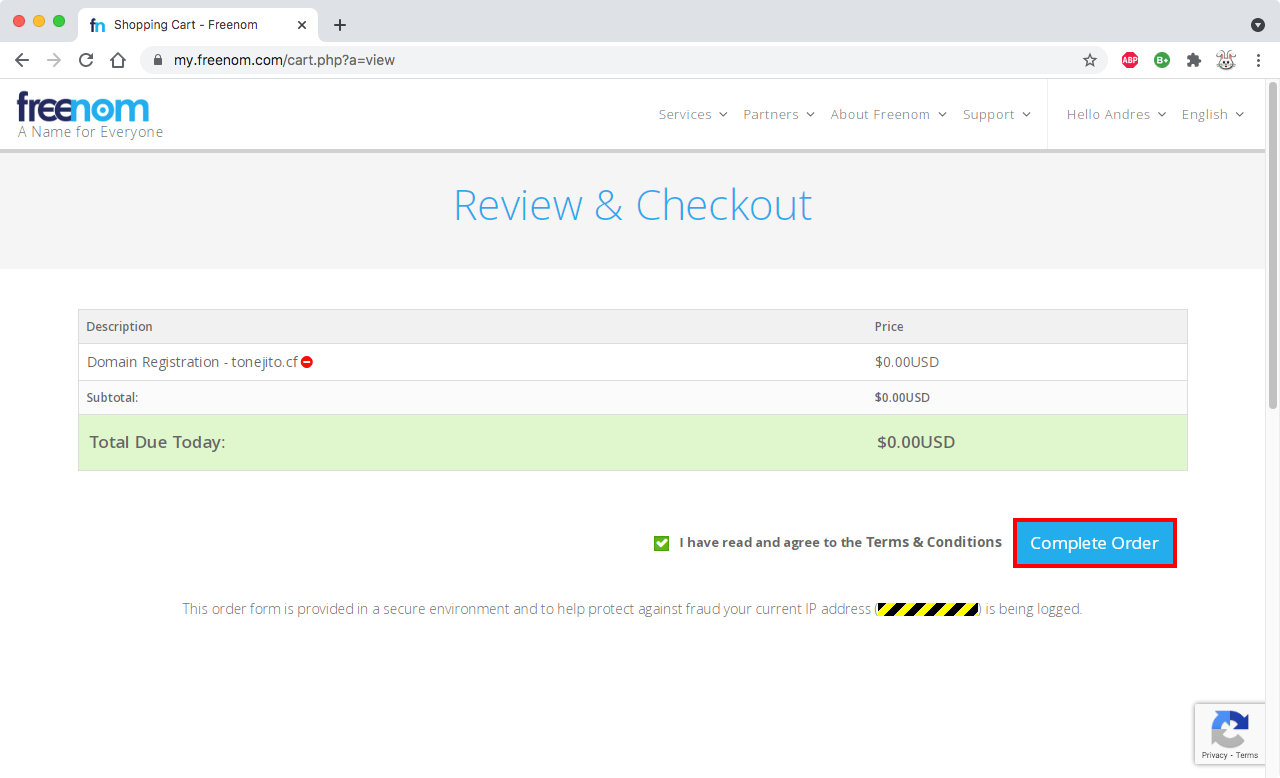
Task: Open Chrome three-dot menu
Action: pos(1258,60)
